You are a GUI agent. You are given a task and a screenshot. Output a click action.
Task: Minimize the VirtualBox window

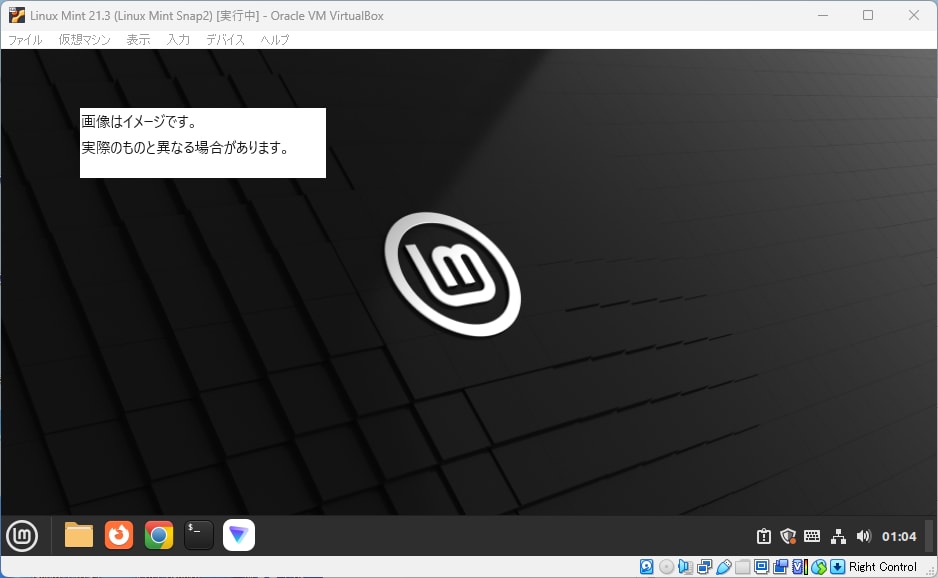point(823,15)
